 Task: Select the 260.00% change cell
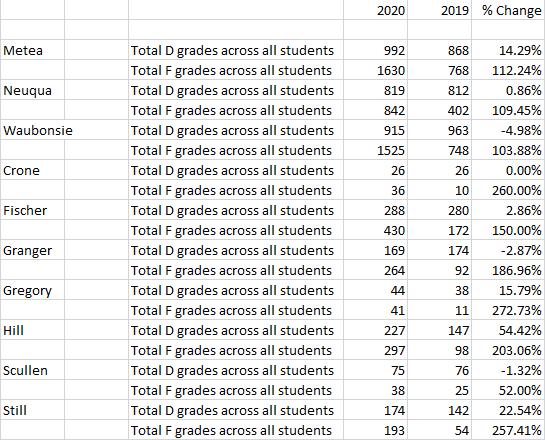point(509,190)
